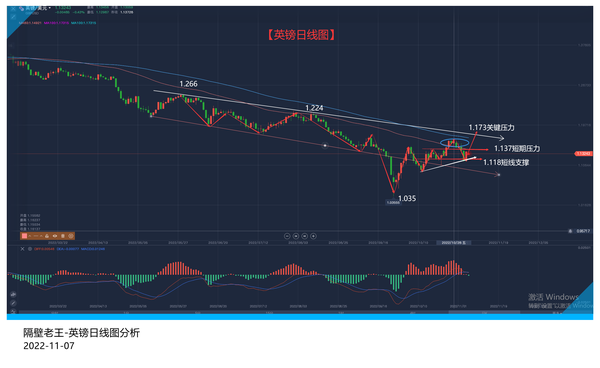Toggle the eye visibility icon in orange toolbar
The width and height of the screenshot is (600, 368).
click(55, 236)
